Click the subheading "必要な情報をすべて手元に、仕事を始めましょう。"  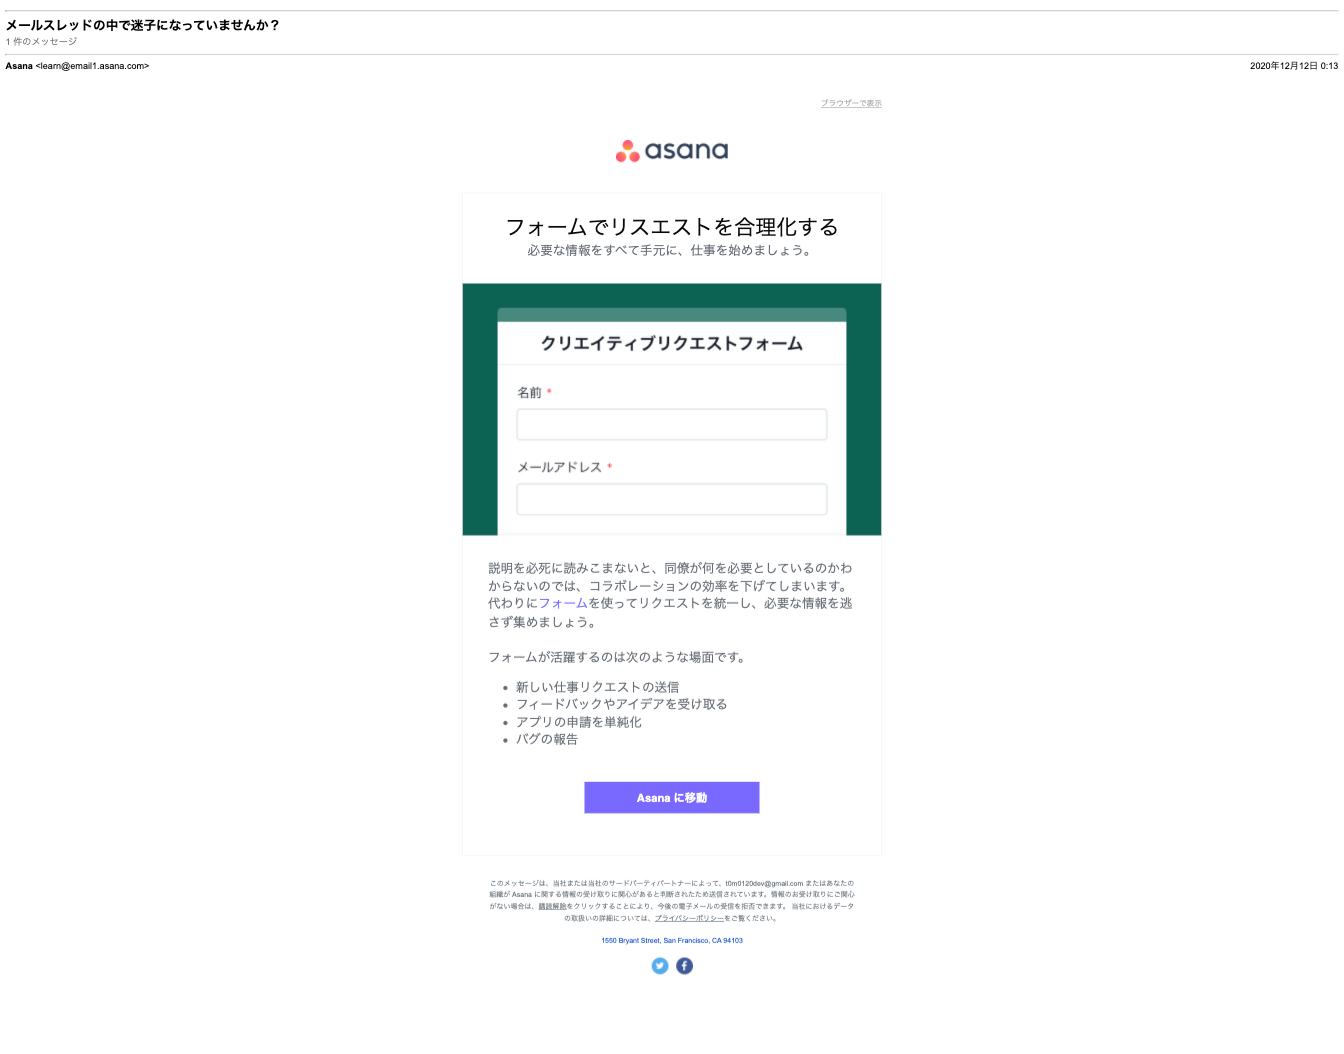tap(672, 251)
